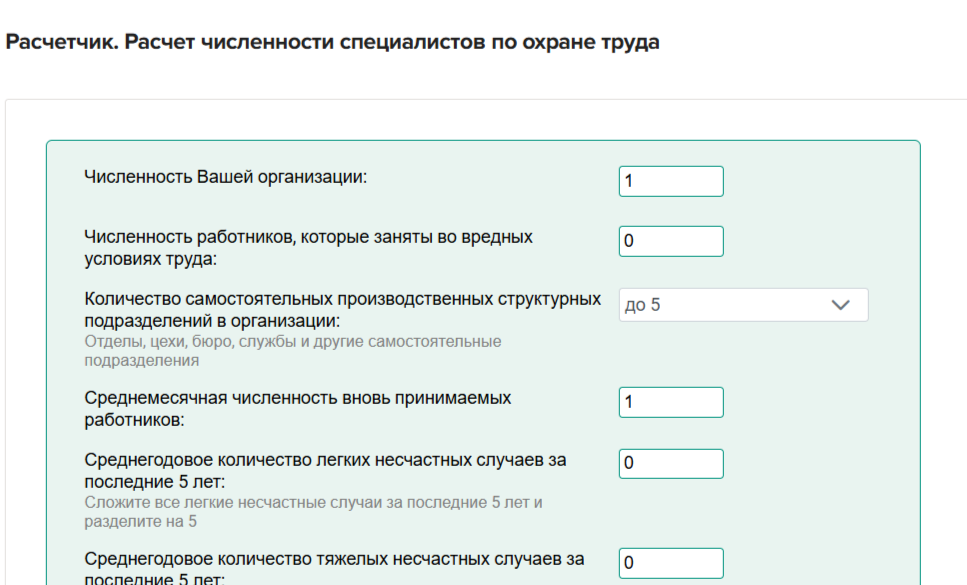The width and height of the screenshot is (967, 585).
Task: Click the severe accidents yearly average field
Action: coord(670,563)
